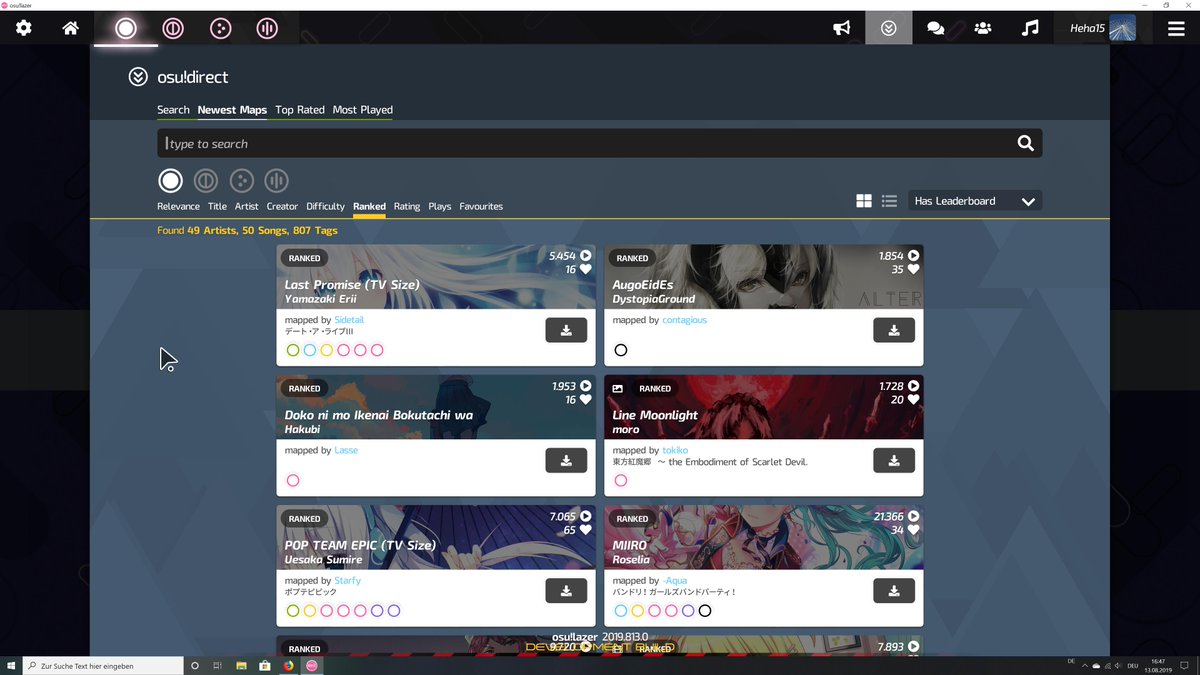The height and width of the screenshot is (675, 1200).
Task: Sort results by Plays
Action: [440, 206]
